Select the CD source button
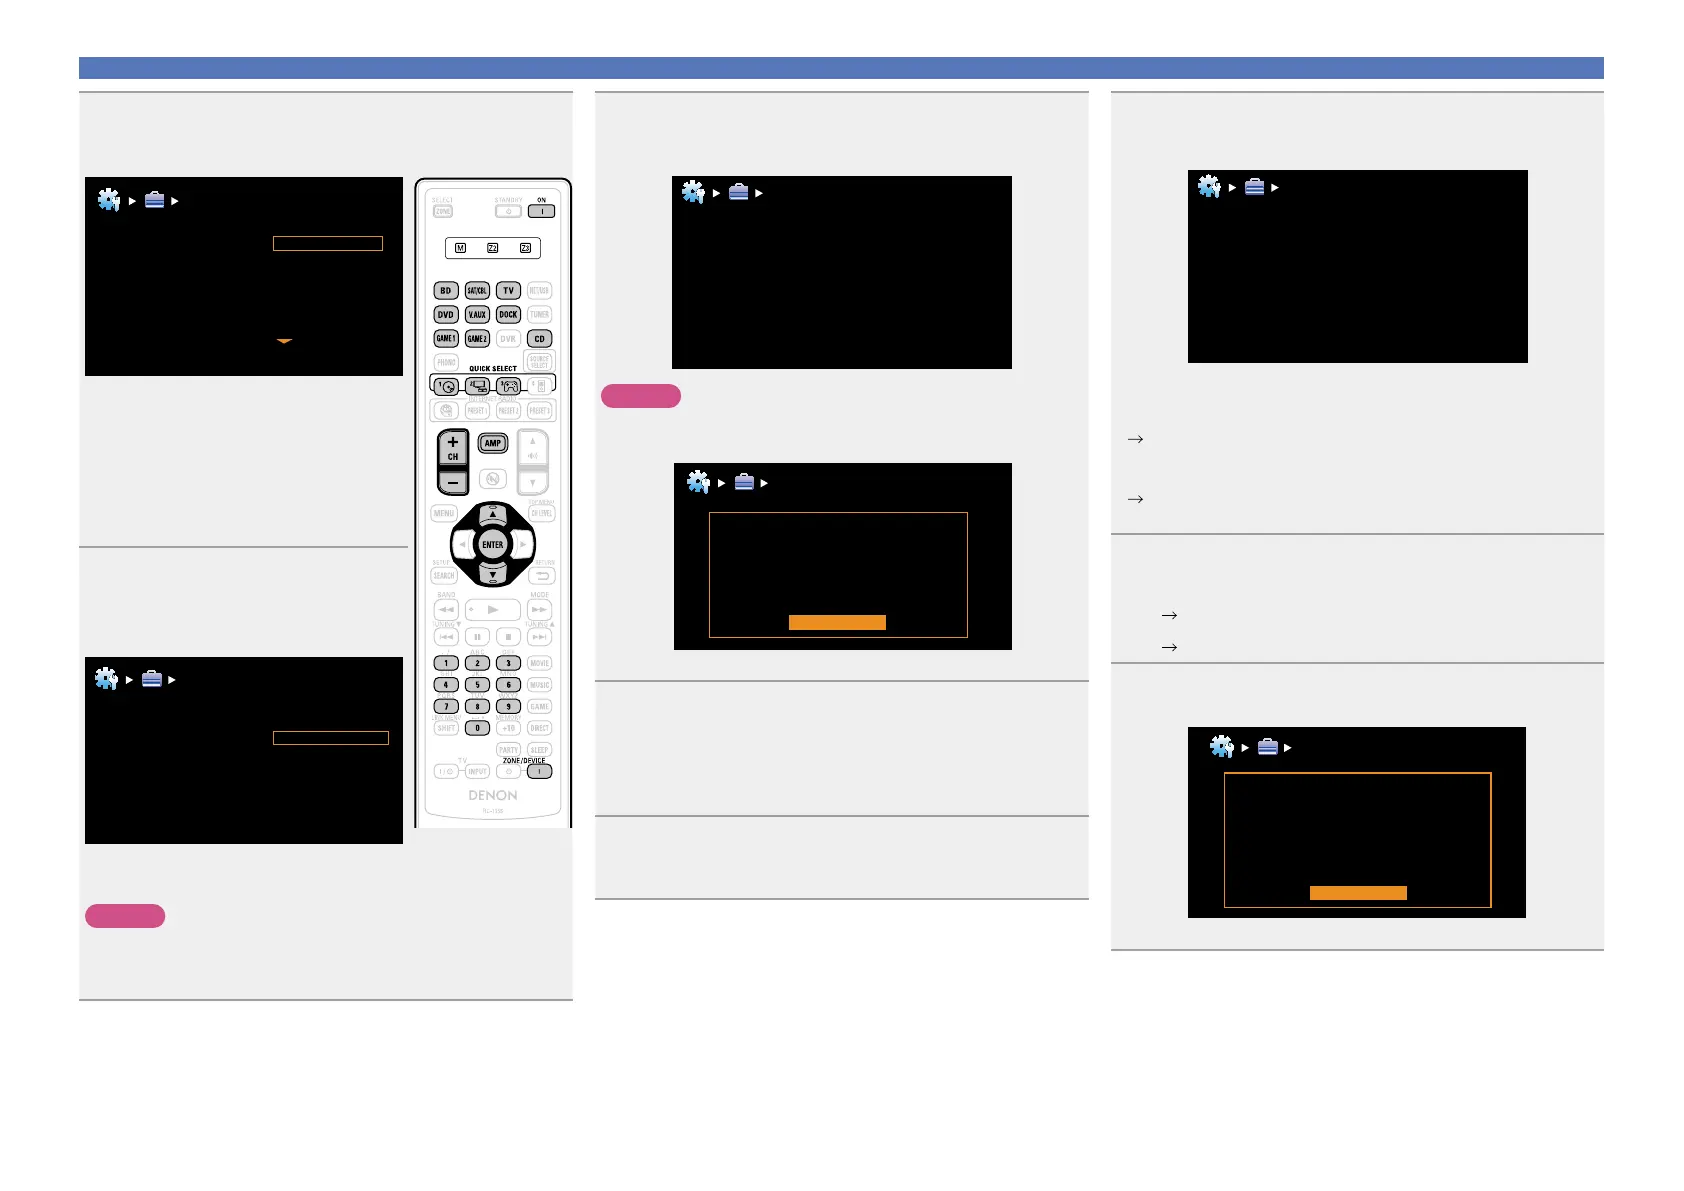The image size is (1684, 1191). tap(540, 338)
